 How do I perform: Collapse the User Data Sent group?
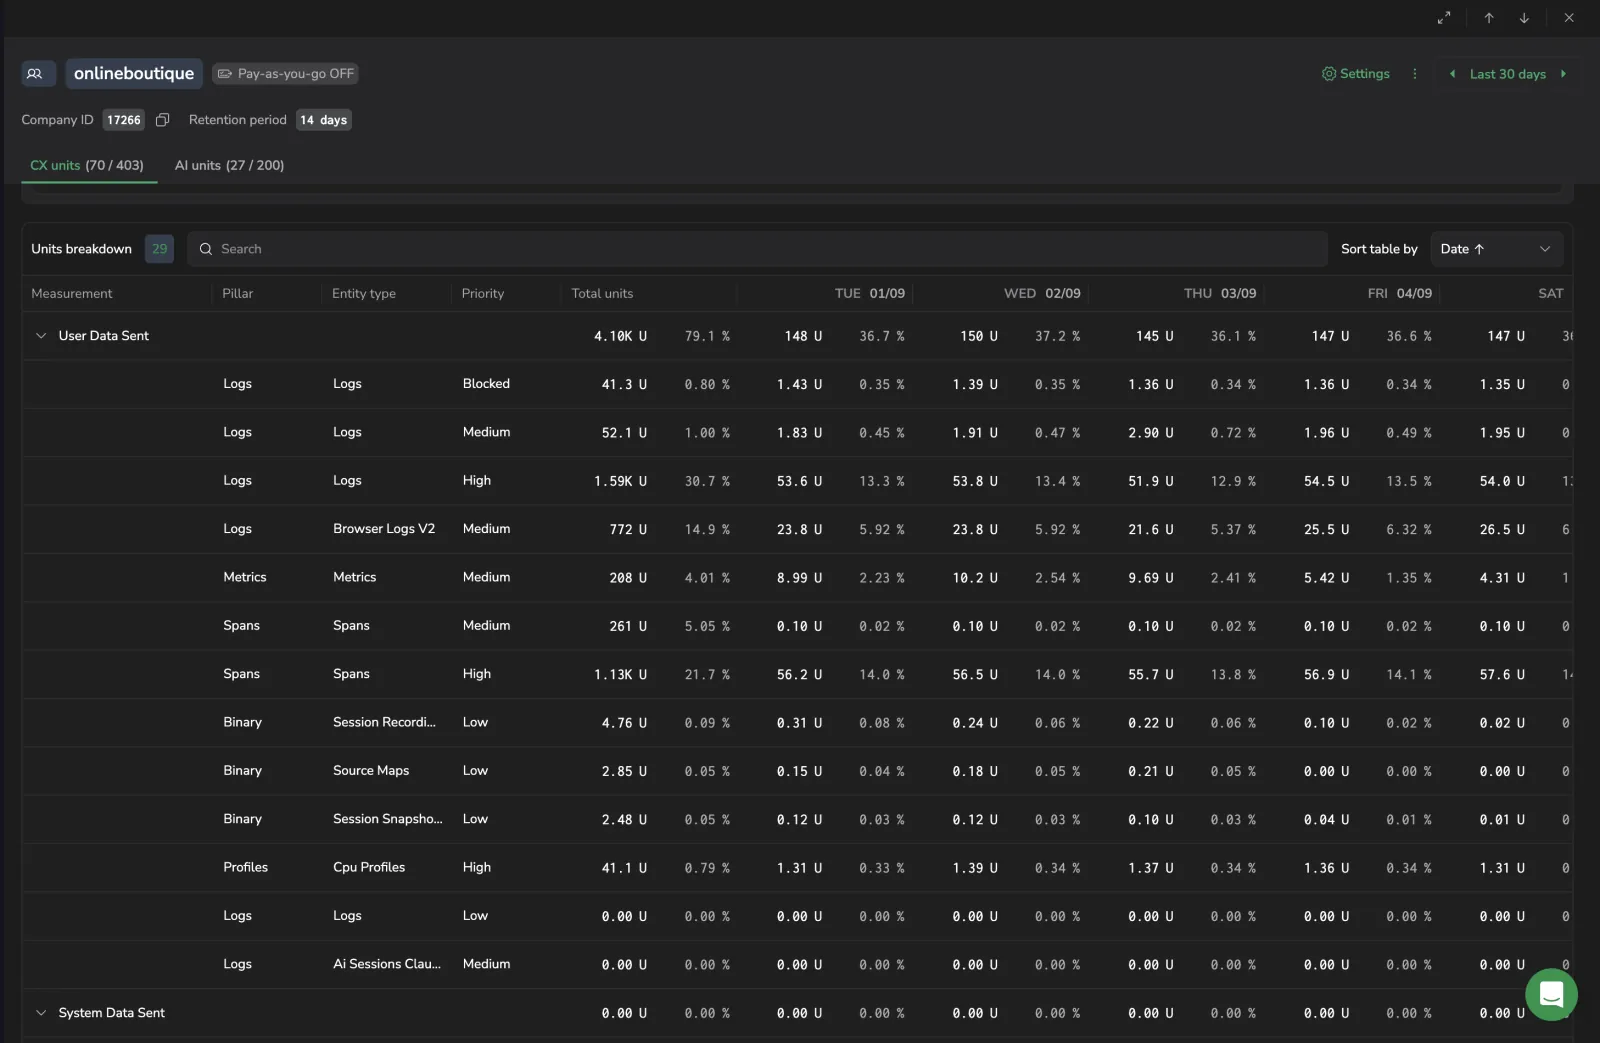[x=41, y=336]
